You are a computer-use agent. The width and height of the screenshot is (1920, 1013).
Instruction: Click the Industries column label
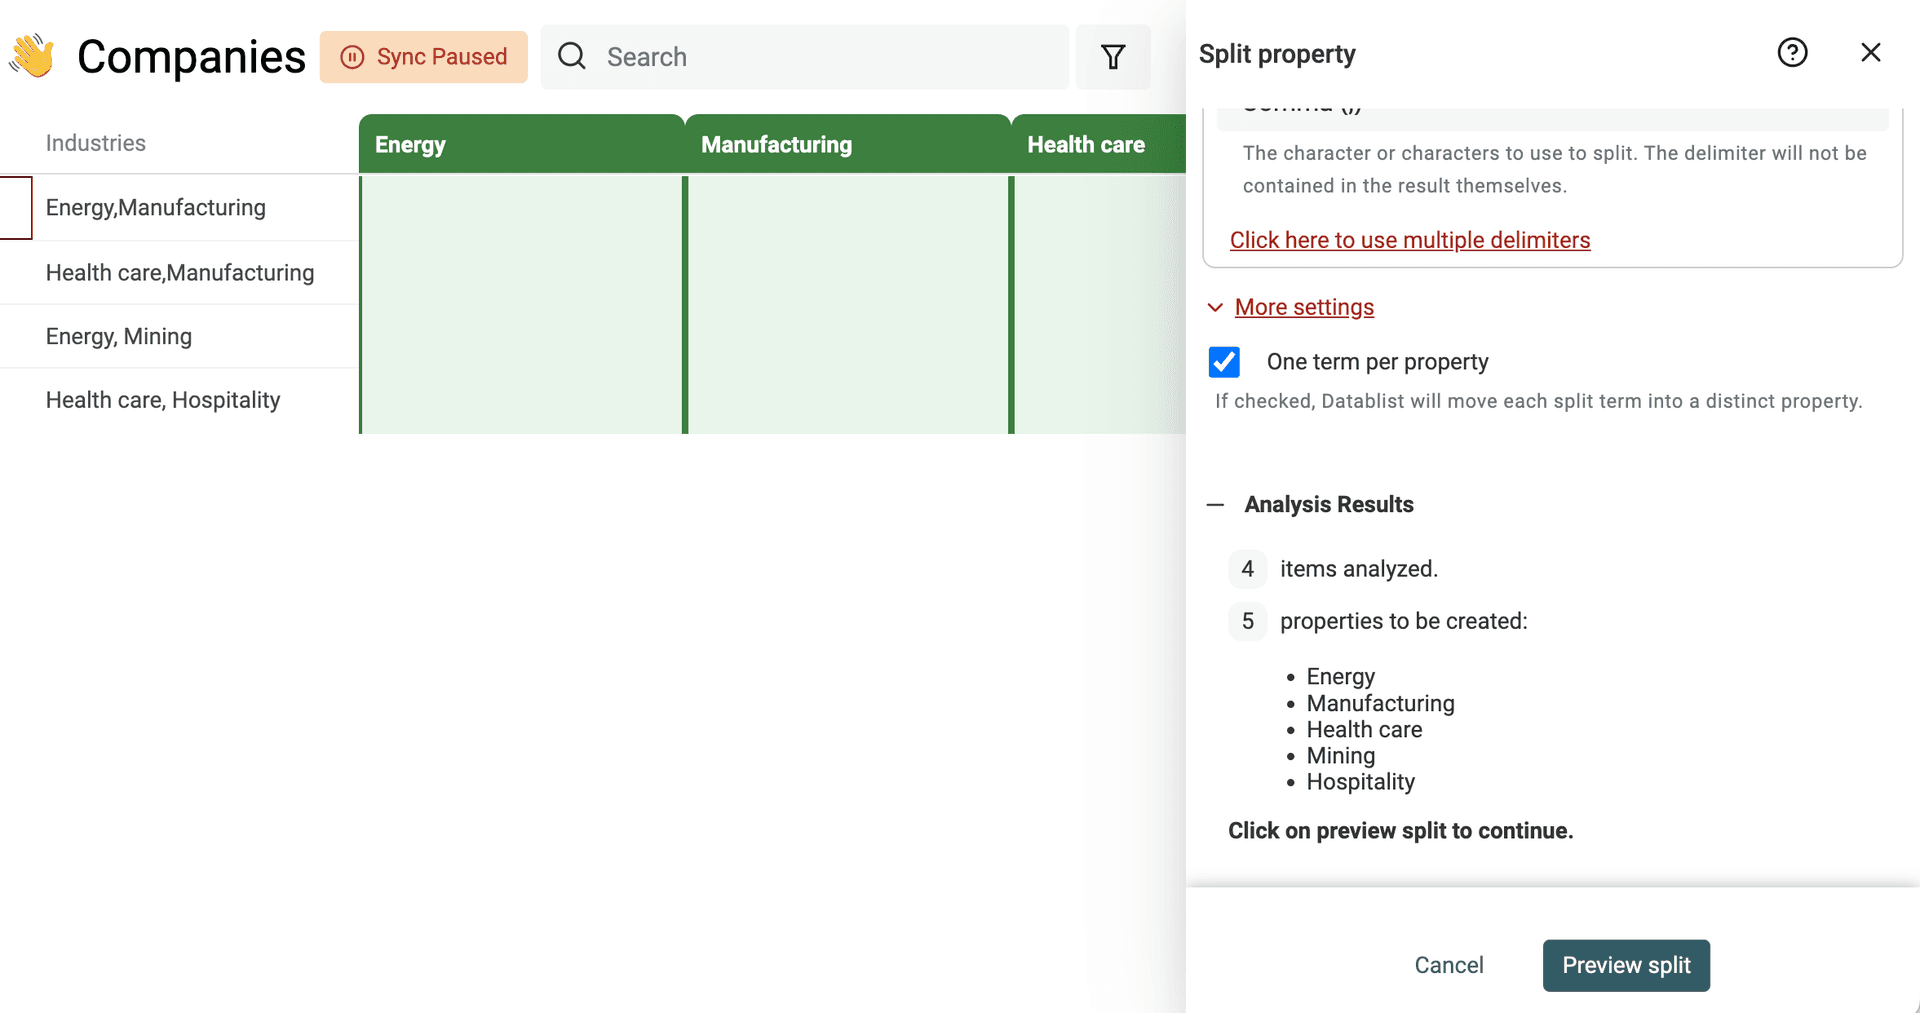click(x=95, y=143)
